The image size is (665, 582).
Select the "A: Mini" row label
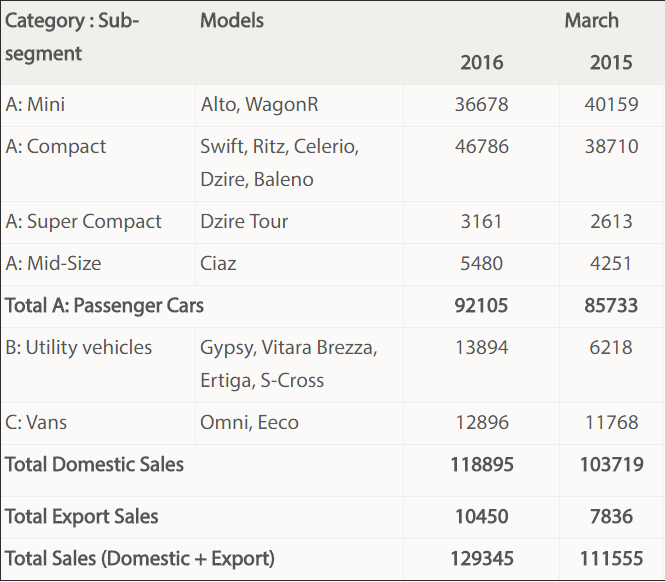tap(36, 104)
